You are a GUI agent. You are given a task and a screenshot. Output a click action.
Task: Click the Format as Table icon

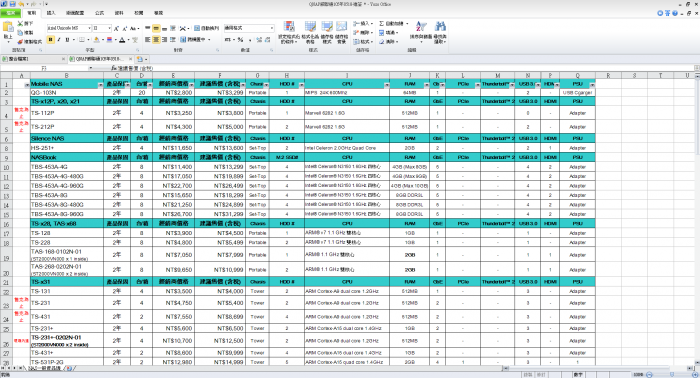point(310,32)
